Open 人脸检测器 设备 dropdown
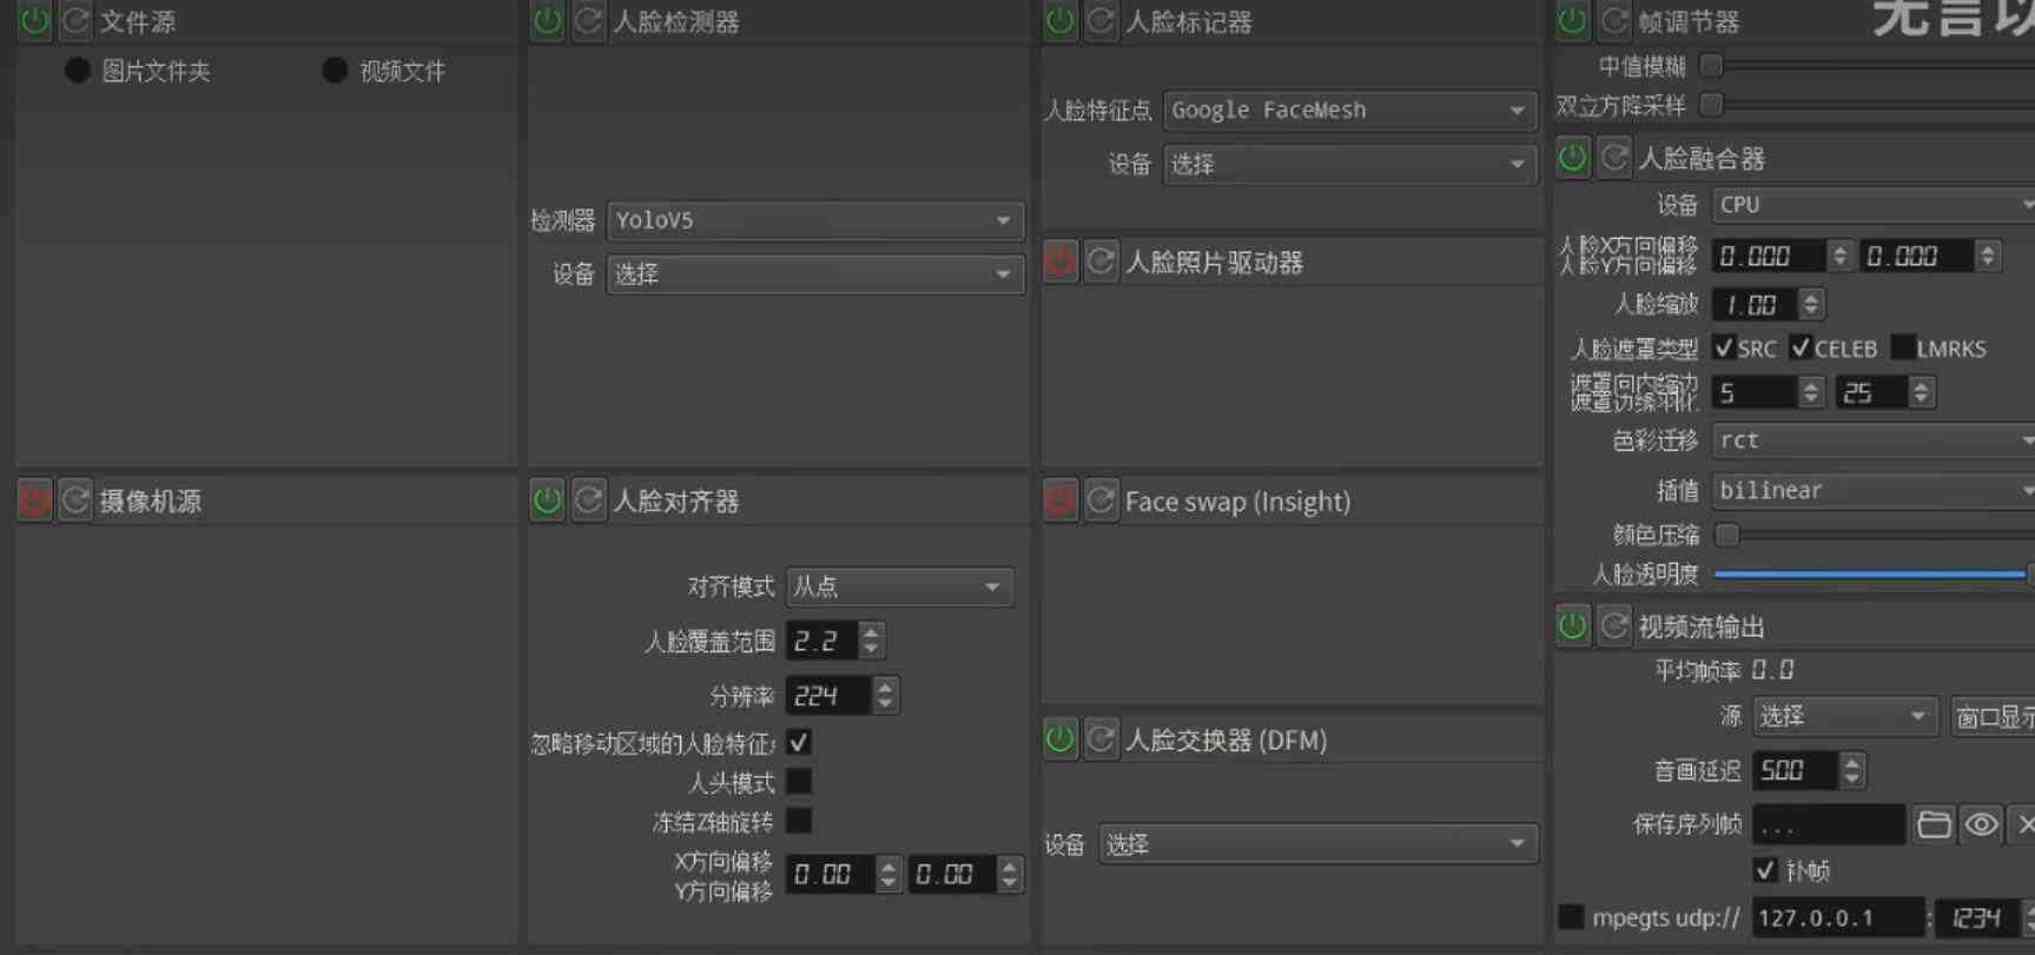 pyautogui.click(x=815, y=274)
